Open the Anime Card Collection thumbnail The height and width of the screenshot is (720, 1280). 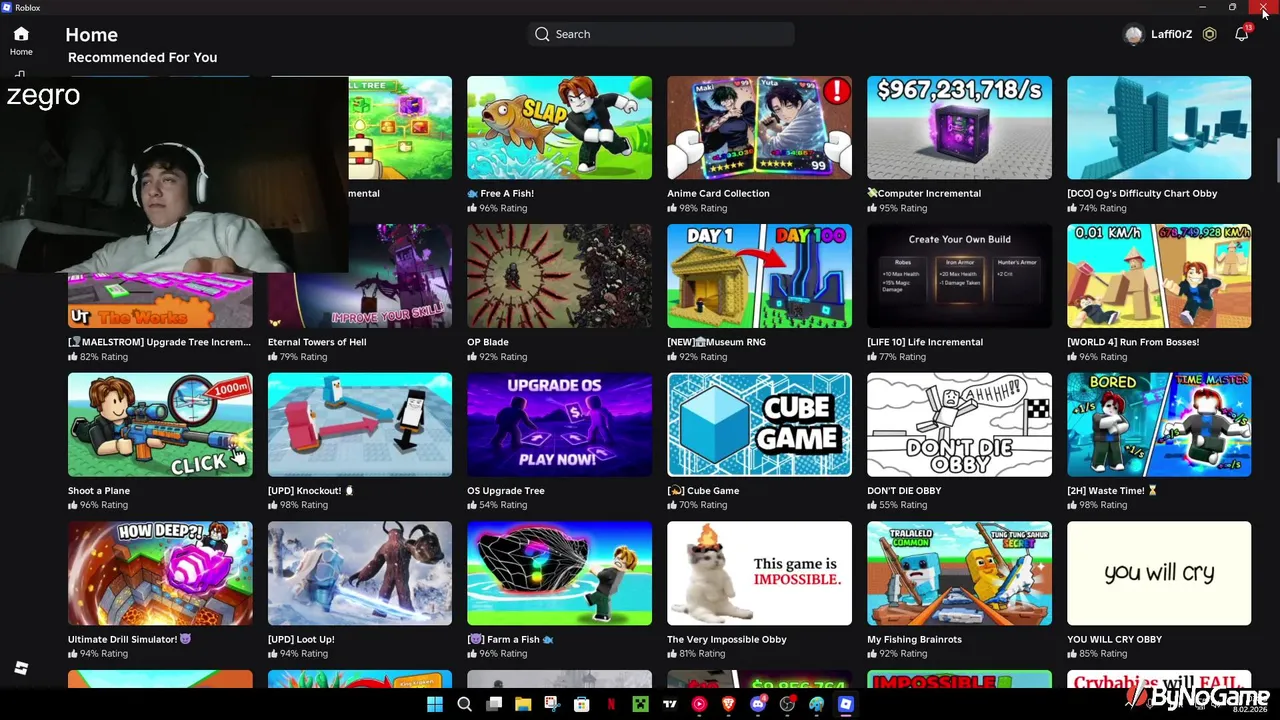tap(759, 128)
